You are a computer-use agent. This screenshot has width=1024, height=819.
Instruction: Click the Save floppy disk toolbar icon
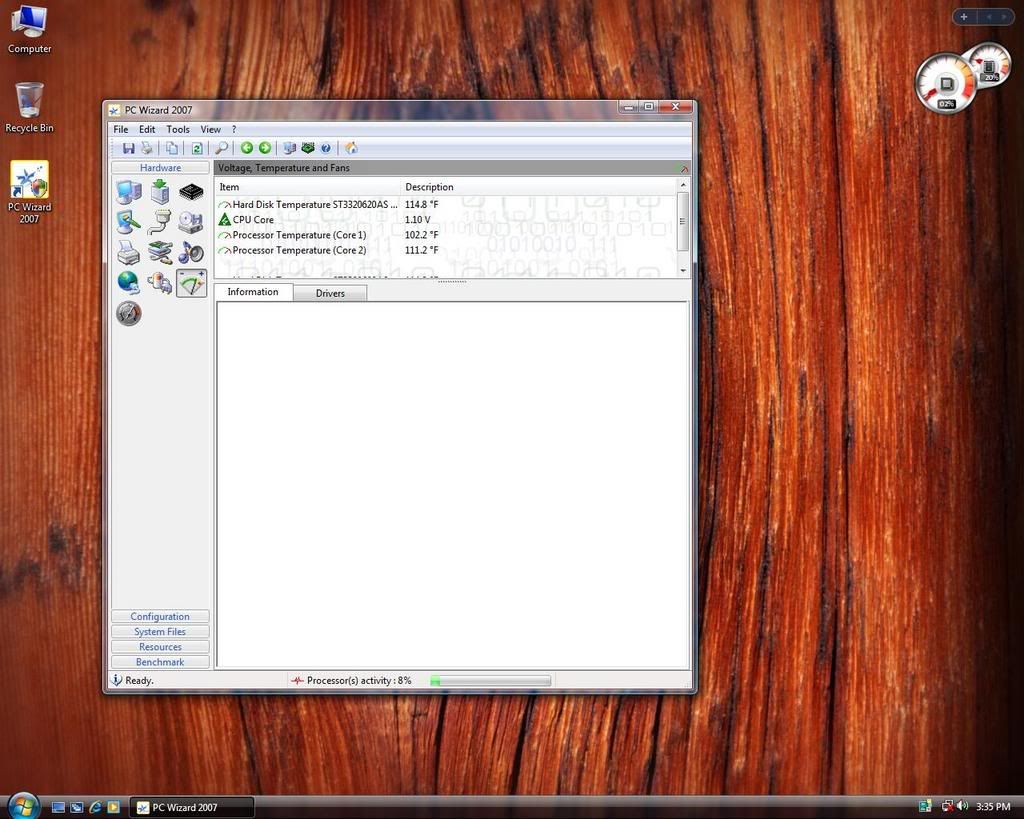click(128, 148)
